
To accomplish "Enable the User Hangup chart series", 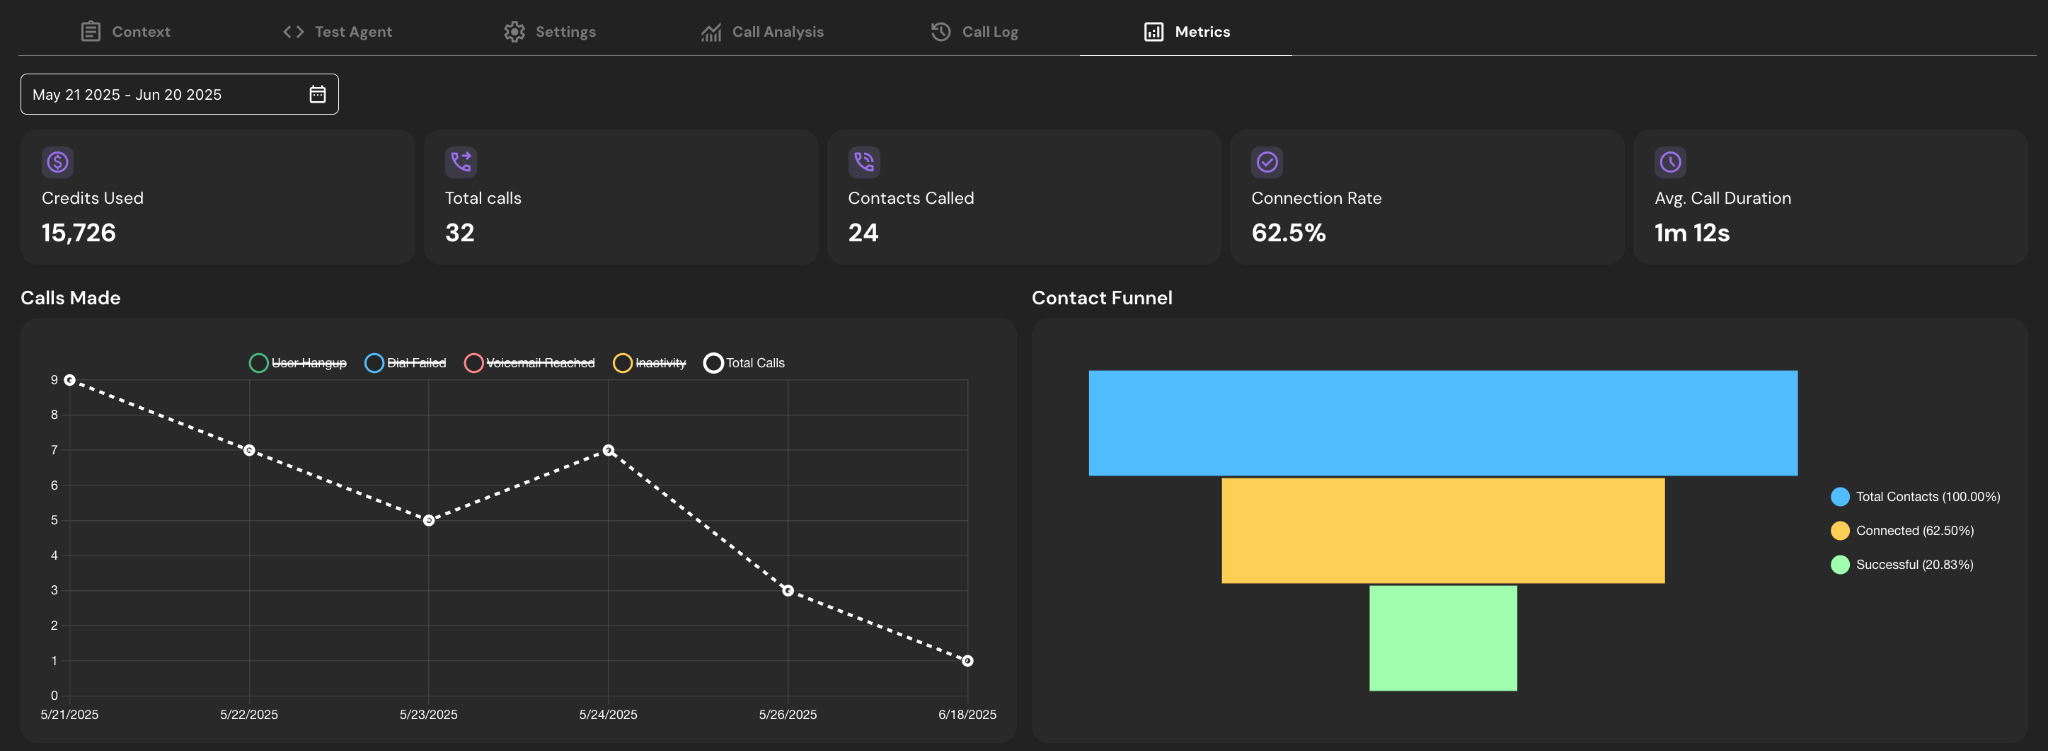I will click(298, 363).
